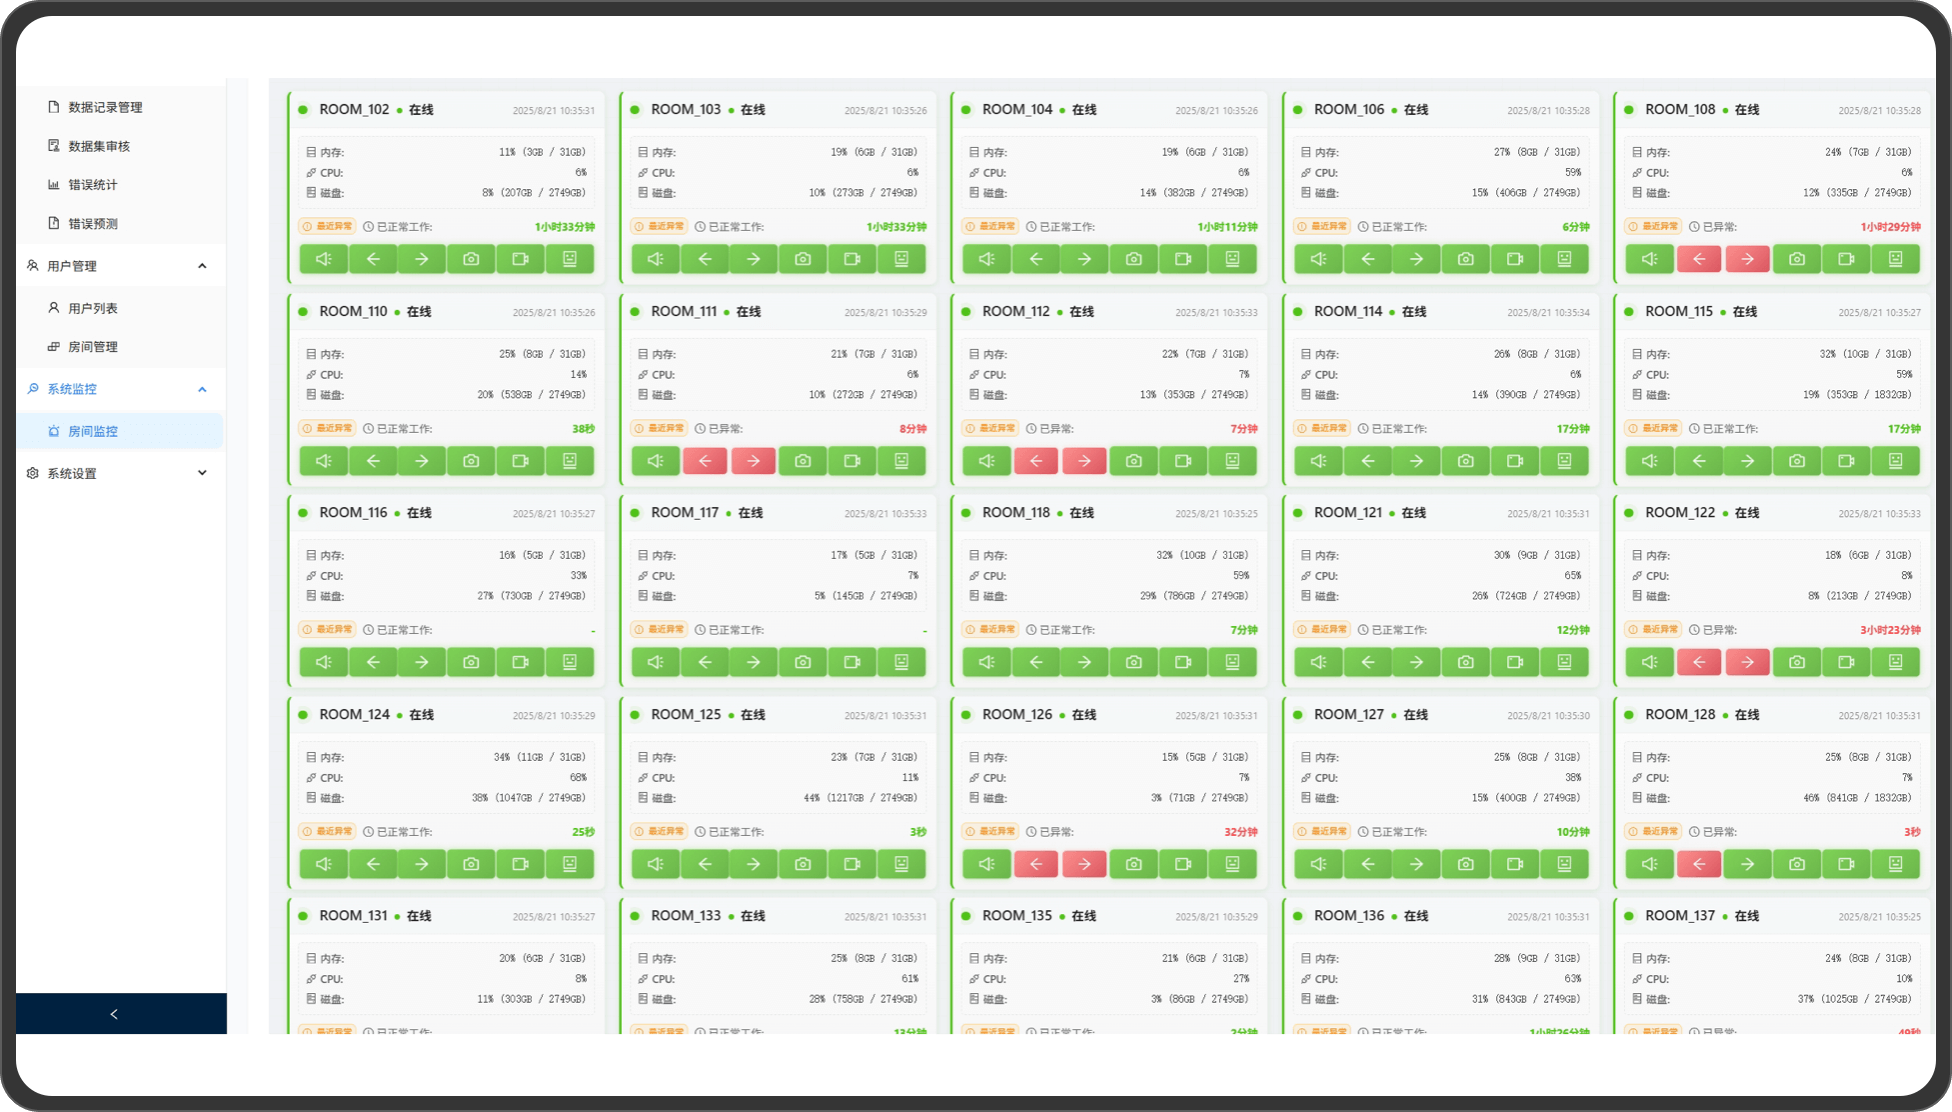Click the green right arrow on ROOM_128
The height and width of the screenshot is (1112, 1952).
coord(1747,864)
